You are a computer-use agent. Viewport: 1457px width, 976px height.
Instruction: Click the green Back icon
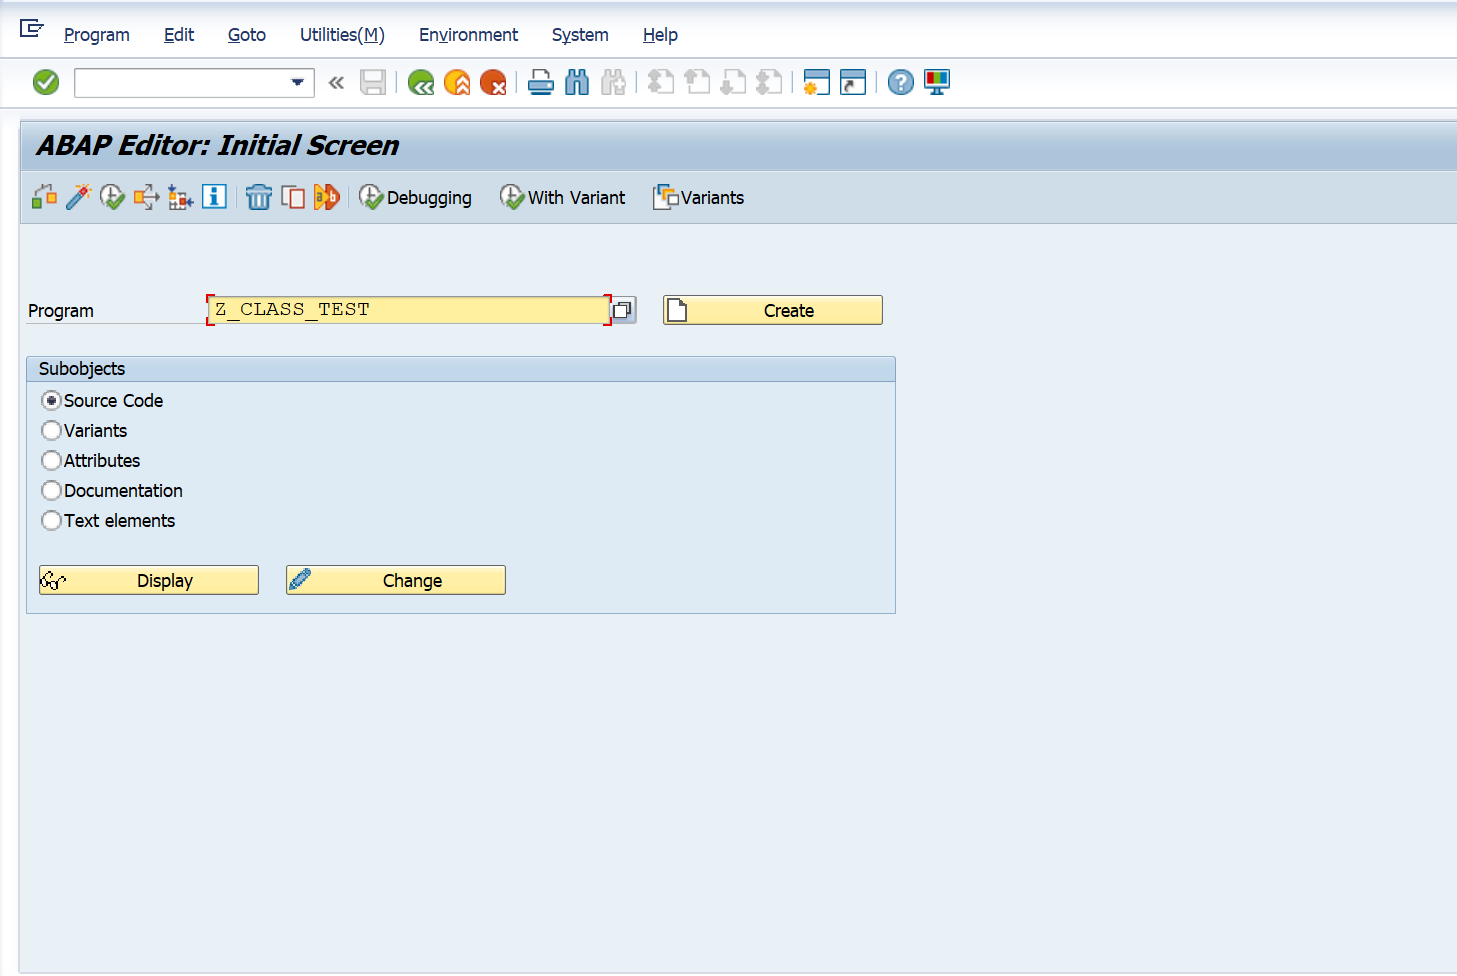click(421, 82)
